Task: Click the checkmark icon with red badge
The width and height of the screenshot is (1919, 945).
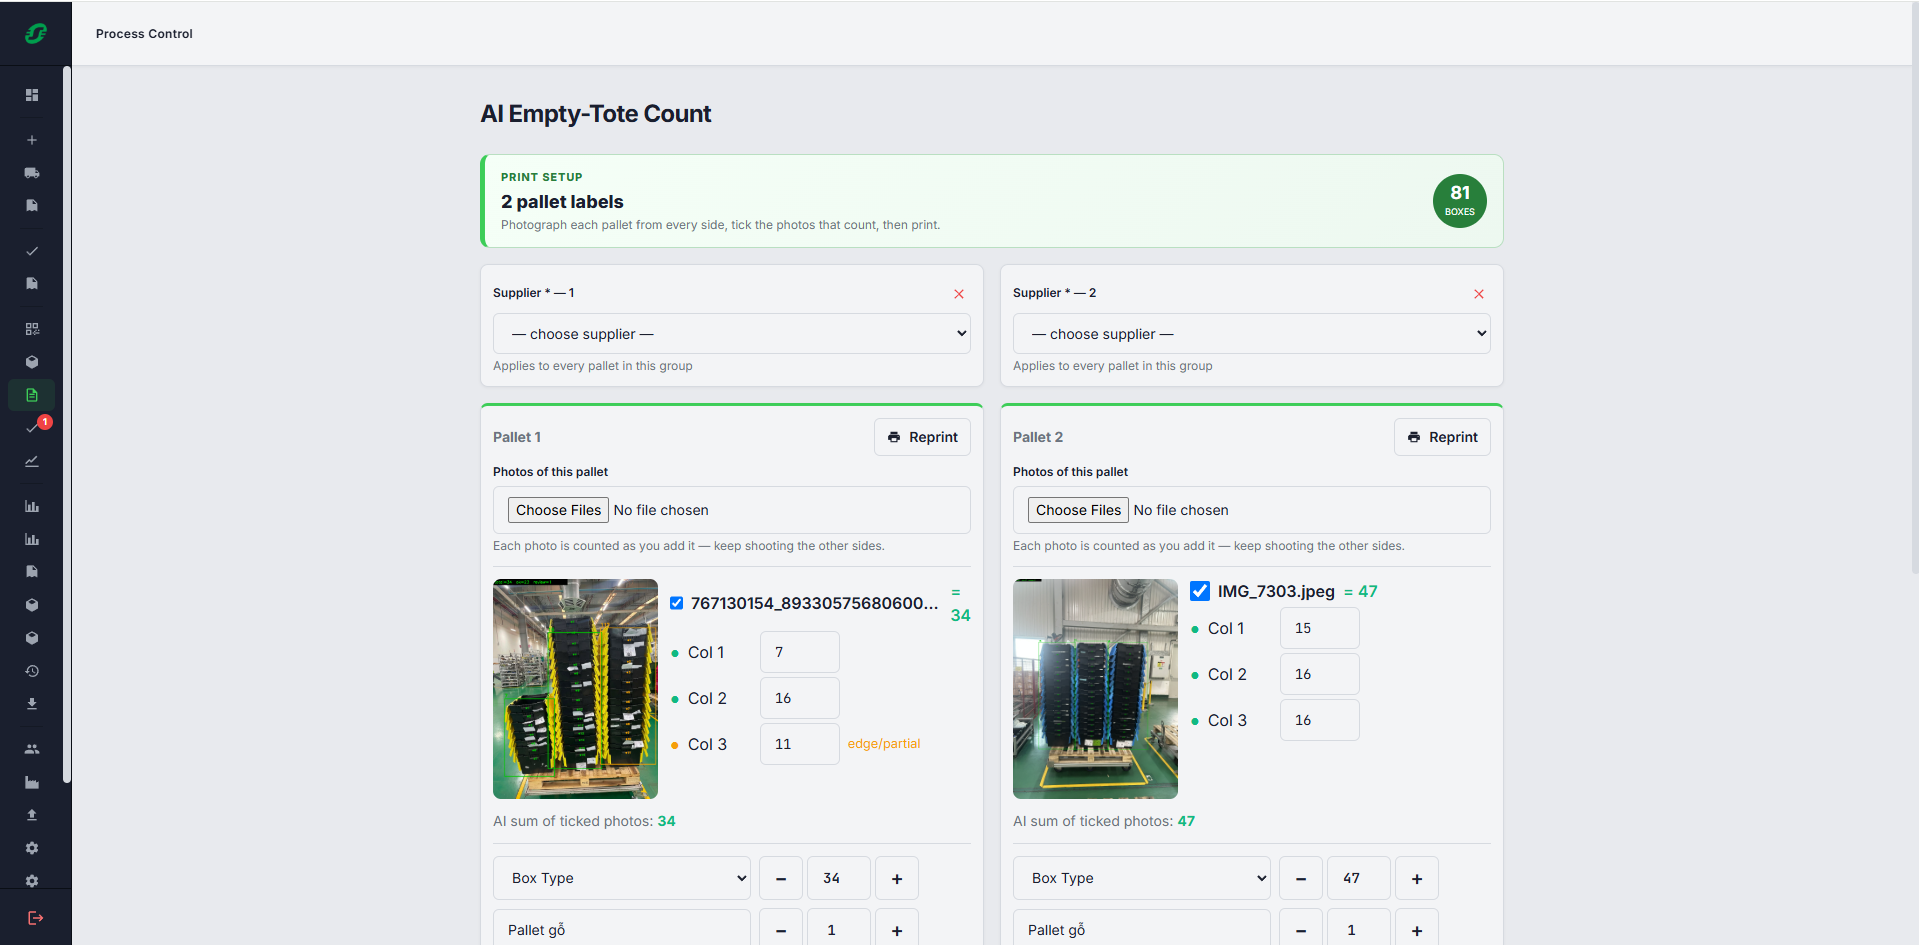Action: (x=32, y=428)
